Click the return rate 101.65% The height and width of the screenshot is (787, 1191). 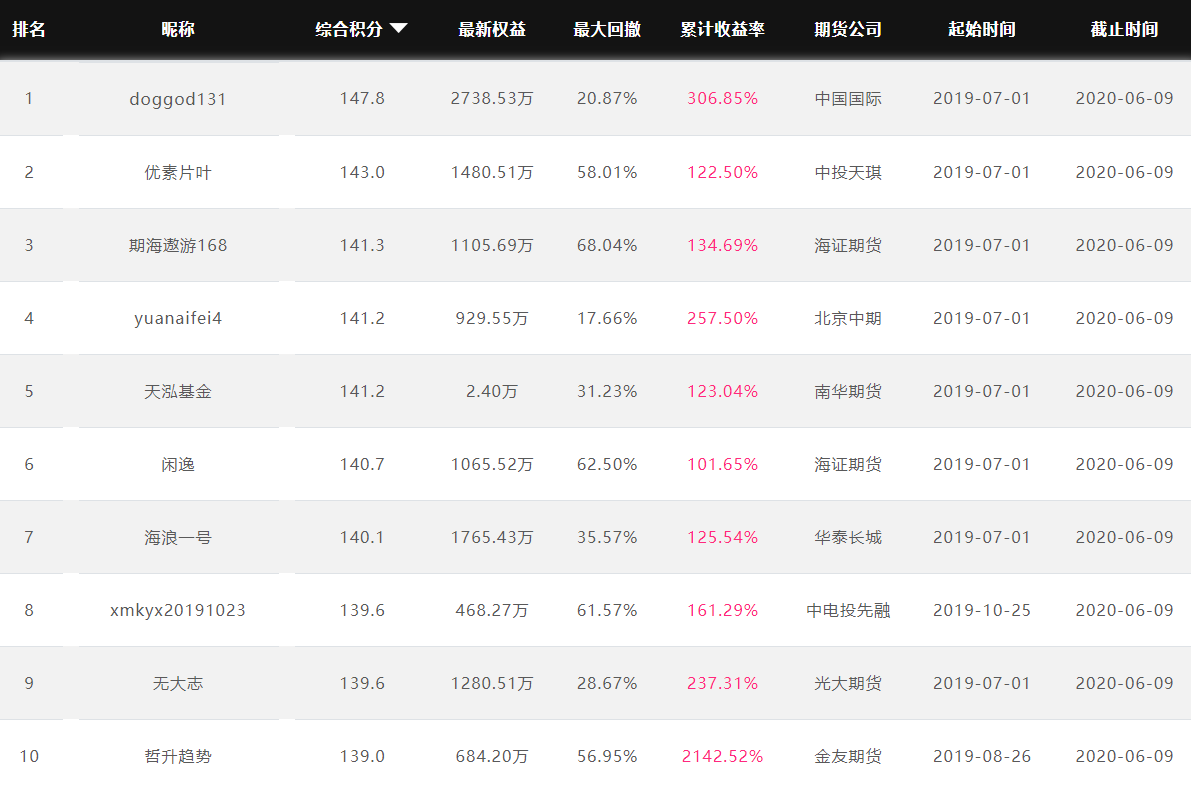coord(722,464)
